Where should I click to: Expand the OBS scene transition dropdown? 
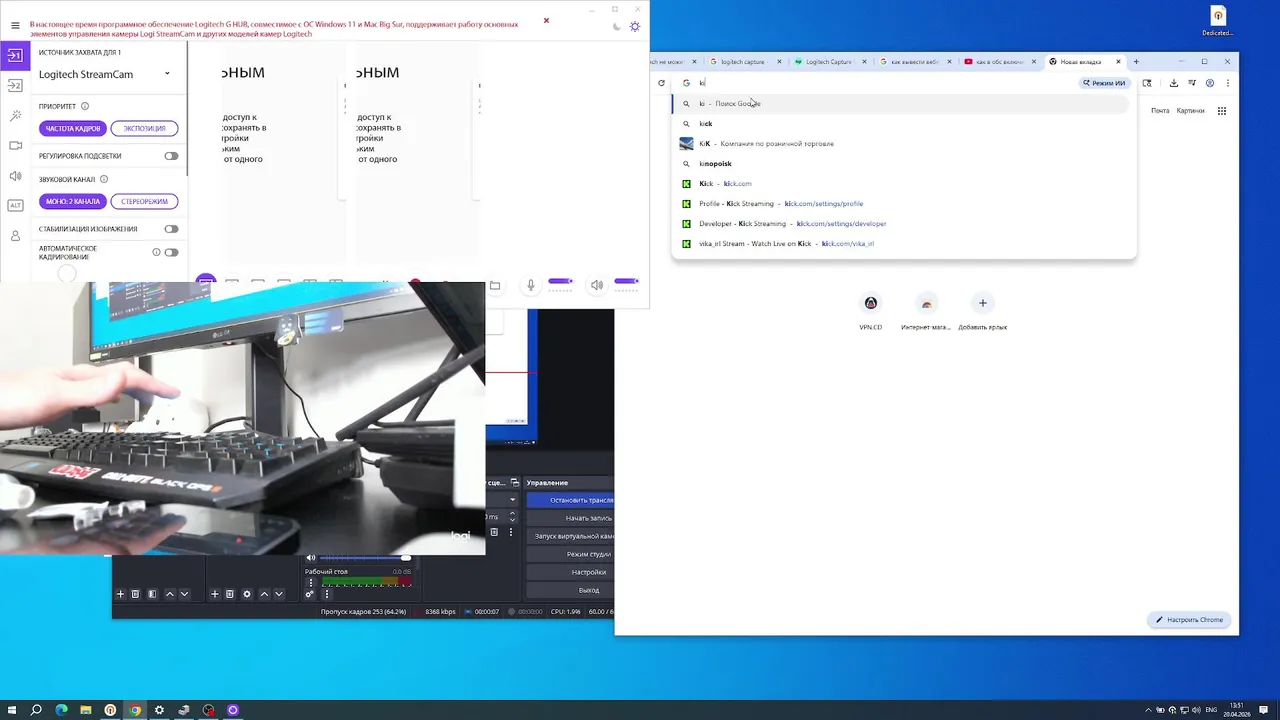pyautogui.click(x=513, y=500)
